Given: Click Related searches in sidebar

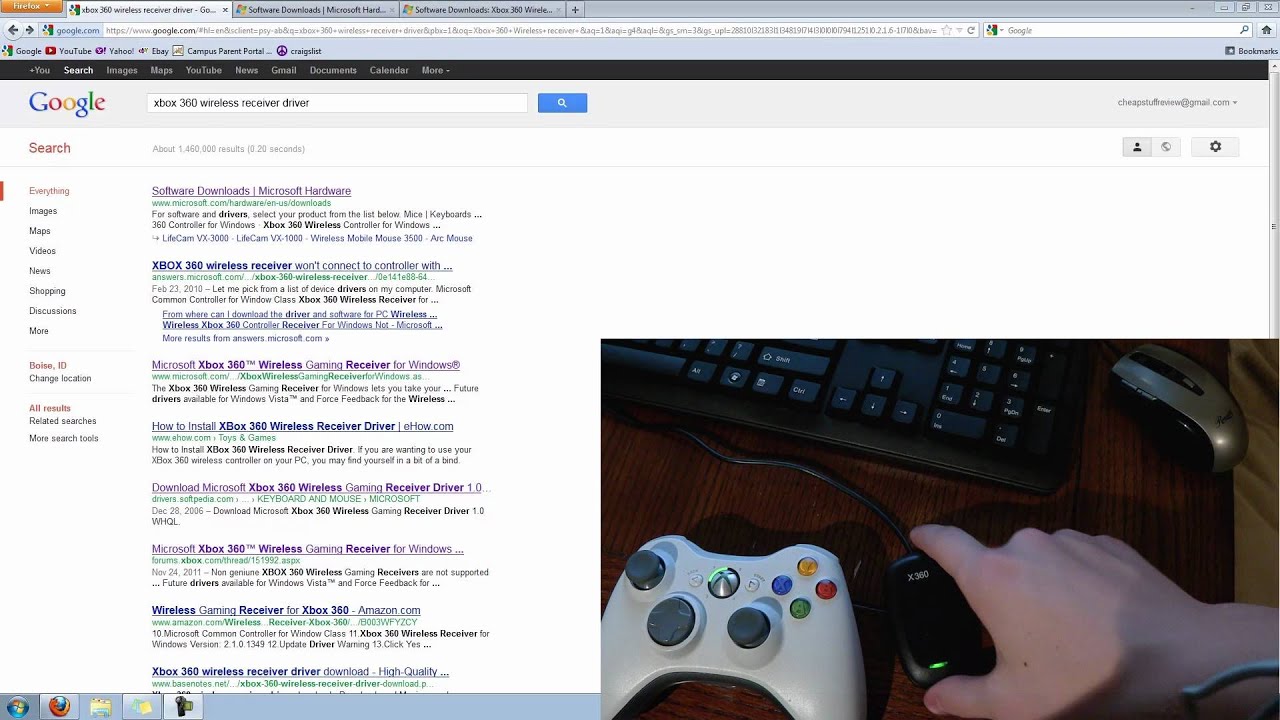Looking at the screenshot, I should click(63, 421).
